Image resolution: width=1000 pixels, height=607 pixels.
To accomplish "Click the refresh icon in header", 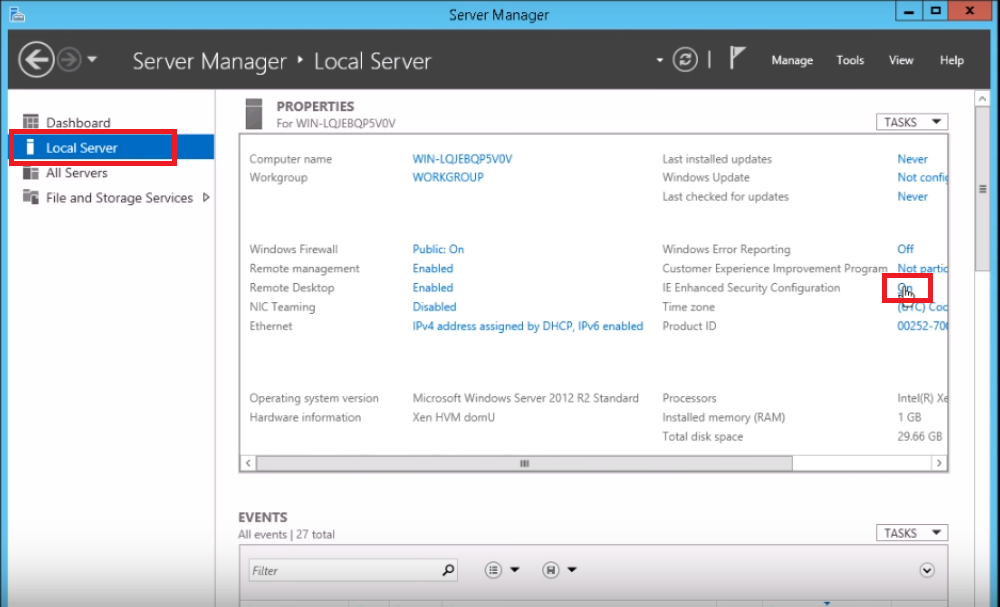I will coord(685,60).
